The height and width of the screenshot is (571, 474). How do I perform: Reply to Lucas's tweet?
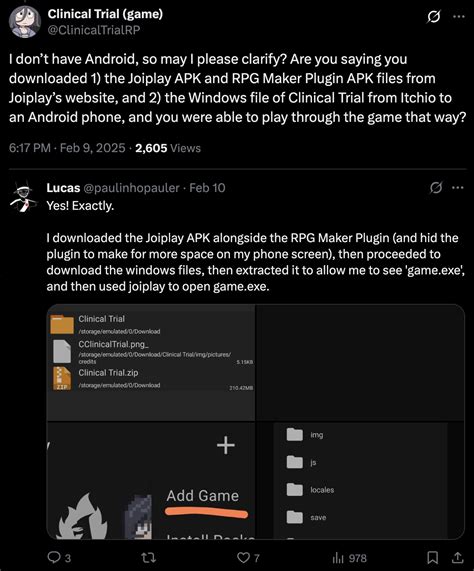59,558
